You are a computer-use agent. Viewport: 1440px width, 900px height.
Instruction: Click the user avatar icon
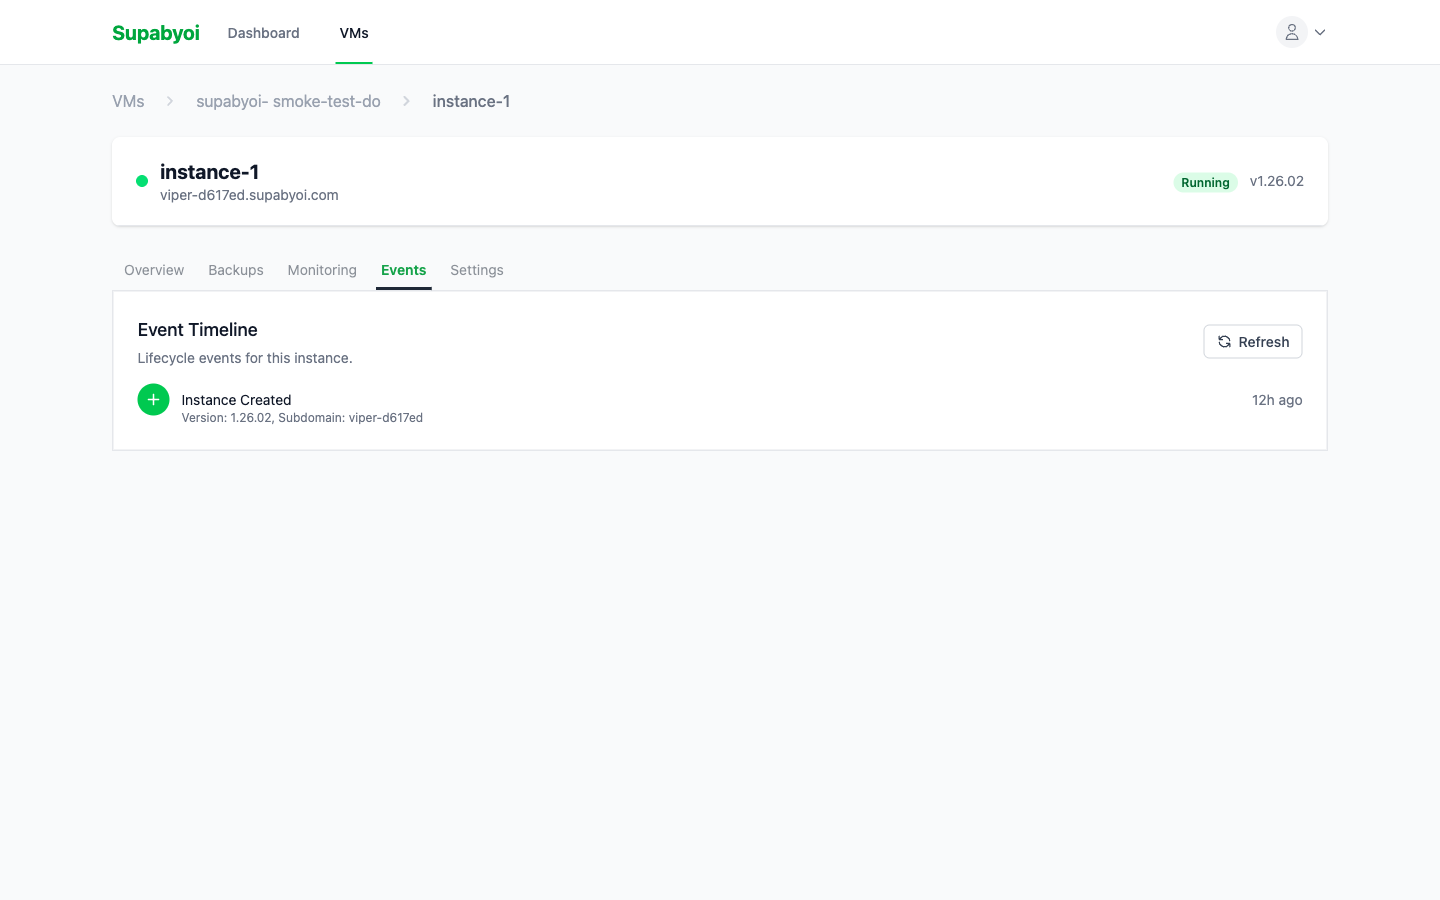tap(1291, 31)
